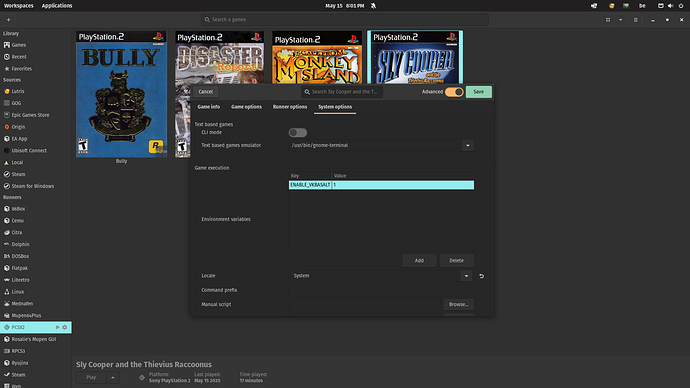Open the text based games emulator dropdown
690x388 pixels.
468,146
